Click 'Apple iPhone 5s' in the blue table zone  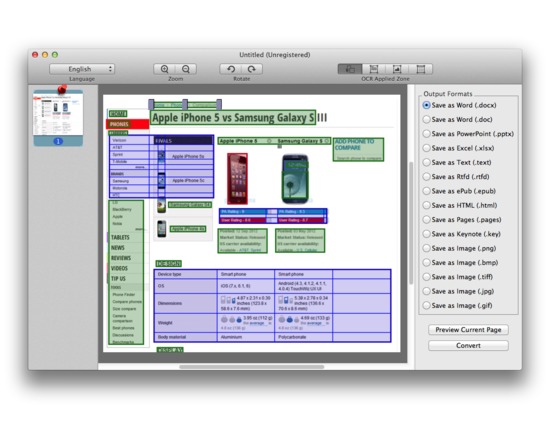188,156
